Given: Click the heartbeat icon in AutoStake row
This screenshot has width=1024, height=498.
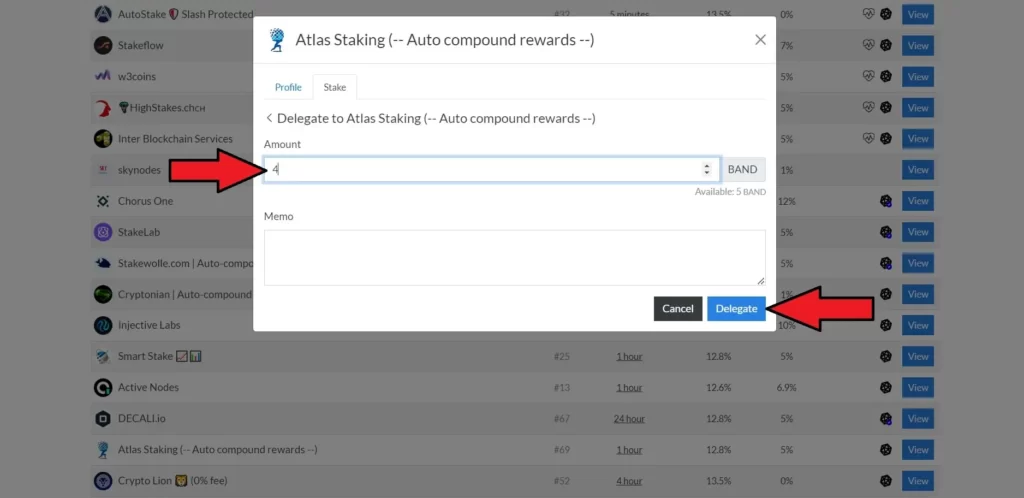Looking at the screenshot, I should [x=869, y=15].
